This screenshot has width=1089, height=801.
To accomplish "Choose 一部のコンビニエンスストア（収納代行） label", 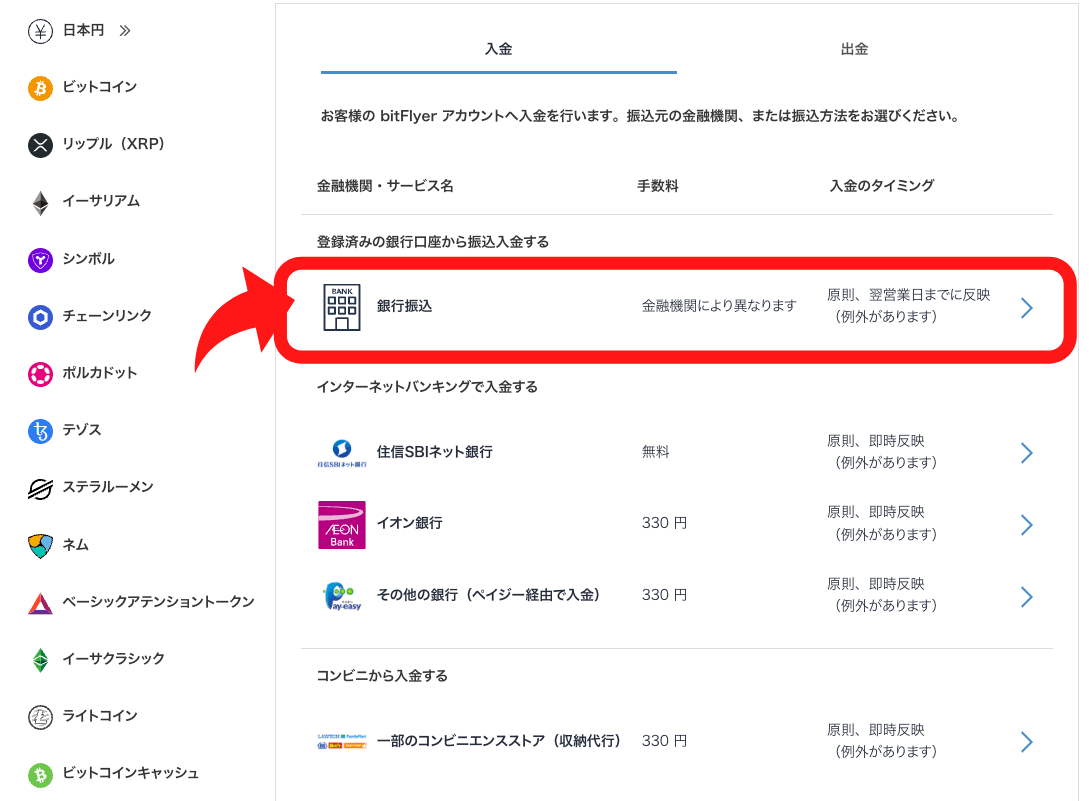I will point(499,741).
